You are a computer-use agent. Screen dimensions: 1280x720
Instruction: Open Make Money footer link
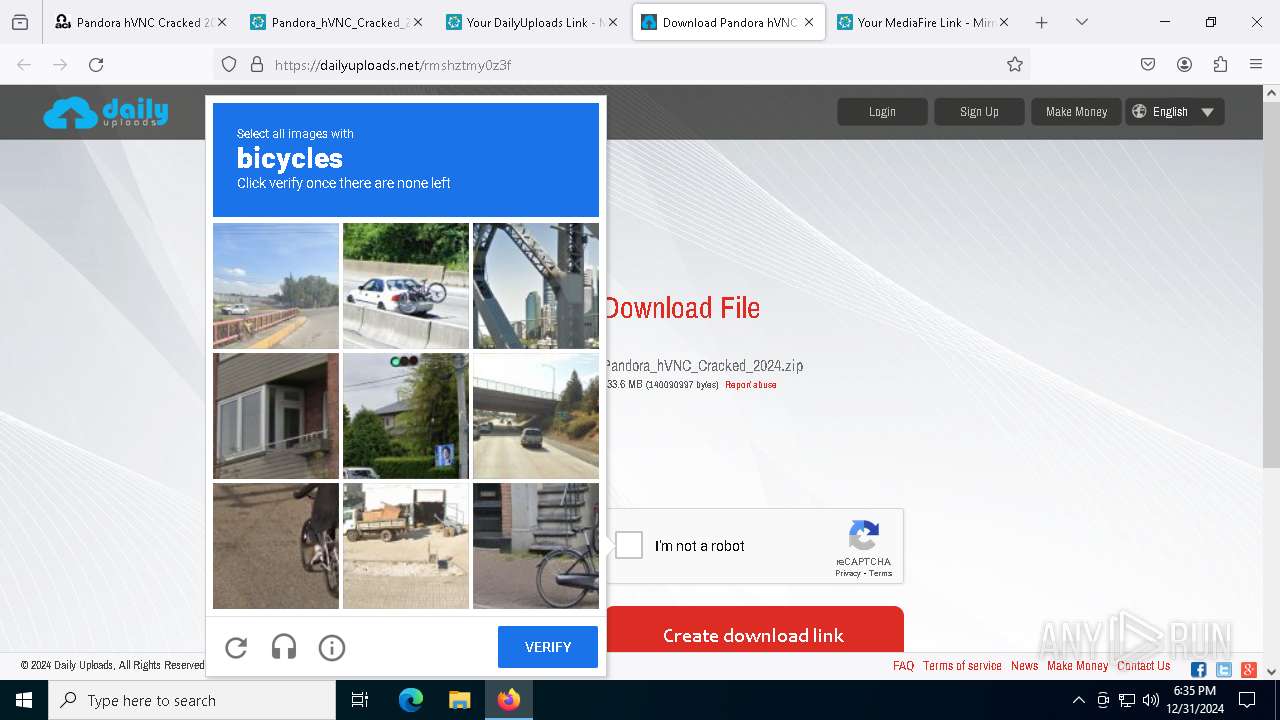tap(1077, 666)
